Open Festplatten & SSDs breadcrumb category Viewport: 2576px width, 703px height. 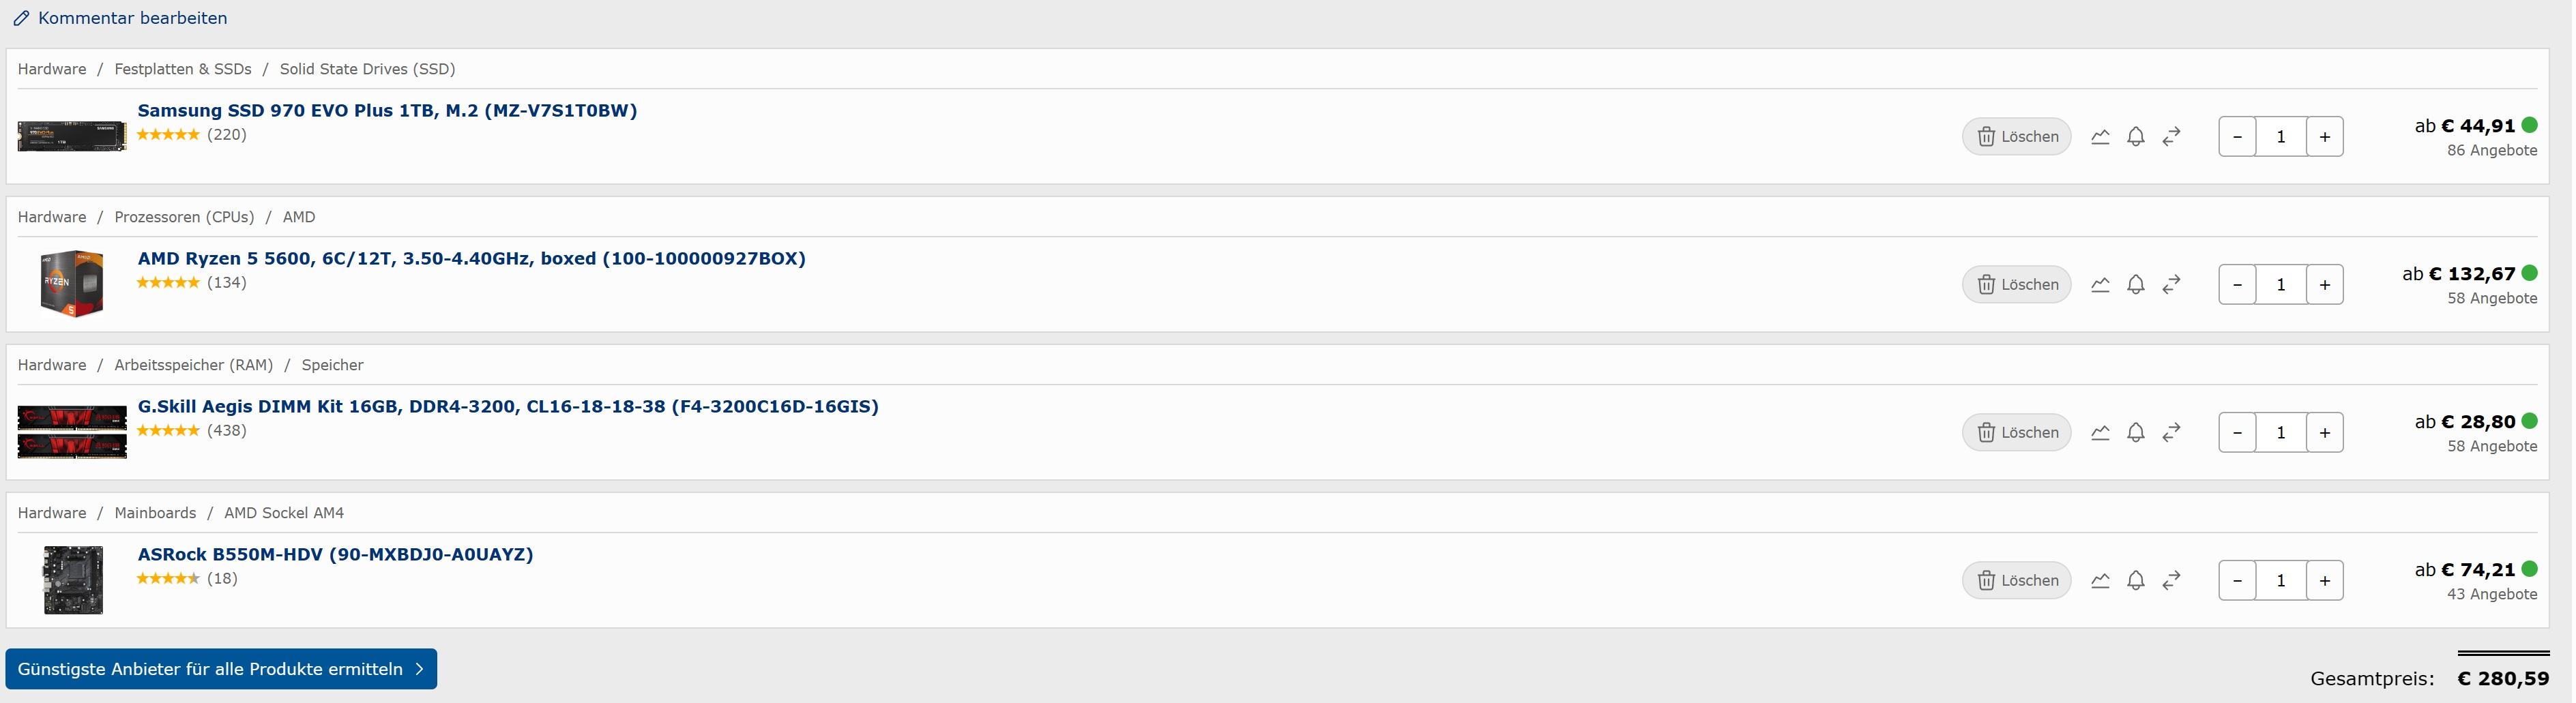(x=183, y=69)
